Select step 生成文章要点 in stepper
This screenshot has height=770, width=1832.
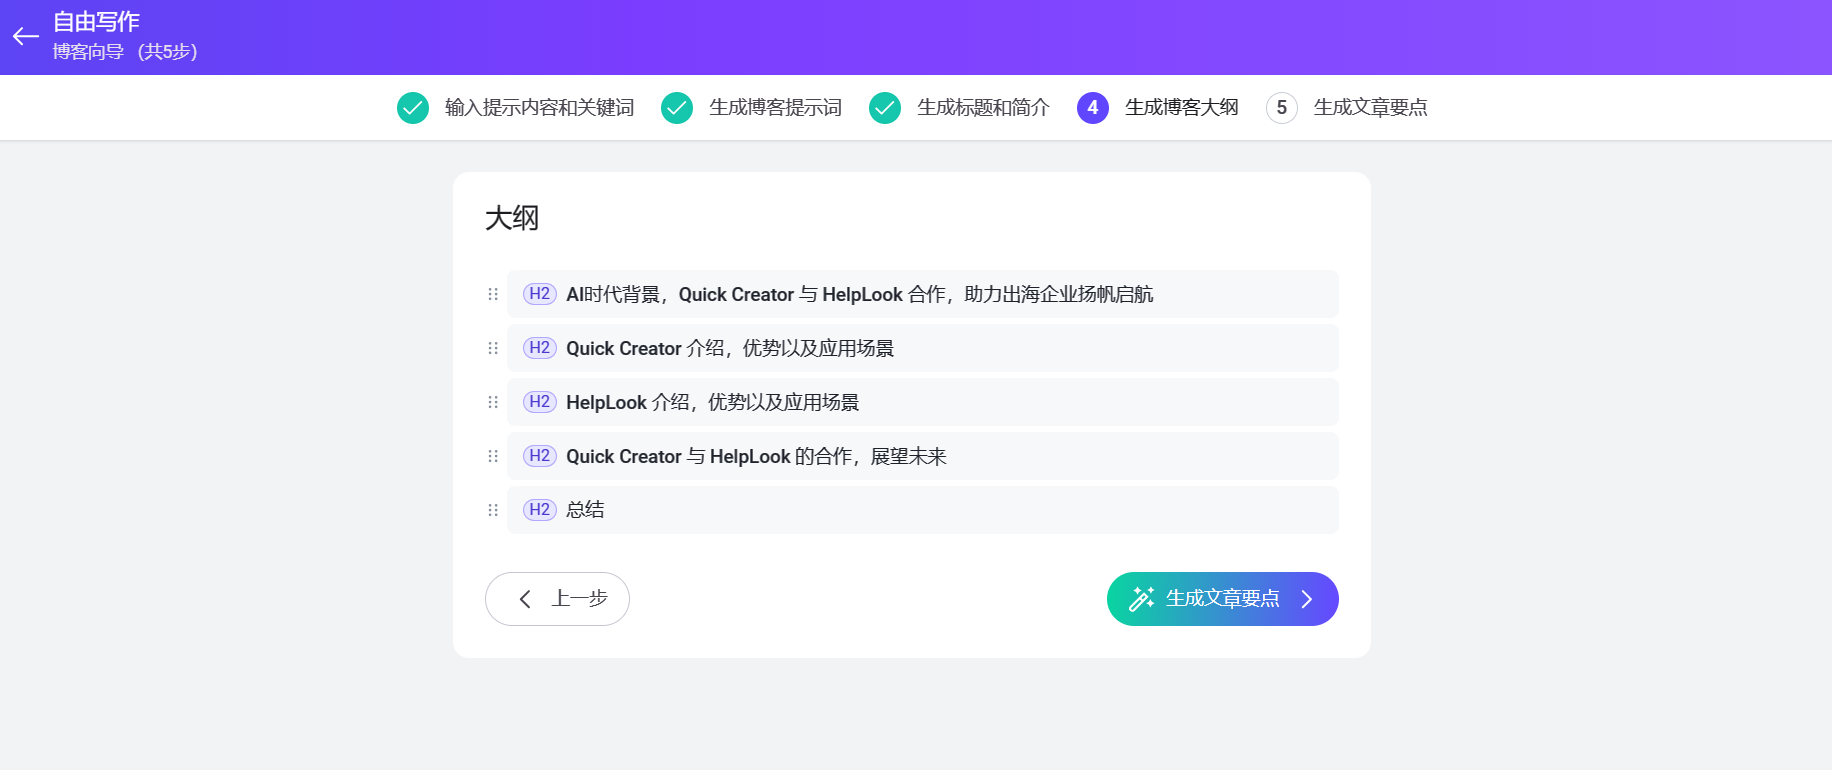(x=1371, y=108)
